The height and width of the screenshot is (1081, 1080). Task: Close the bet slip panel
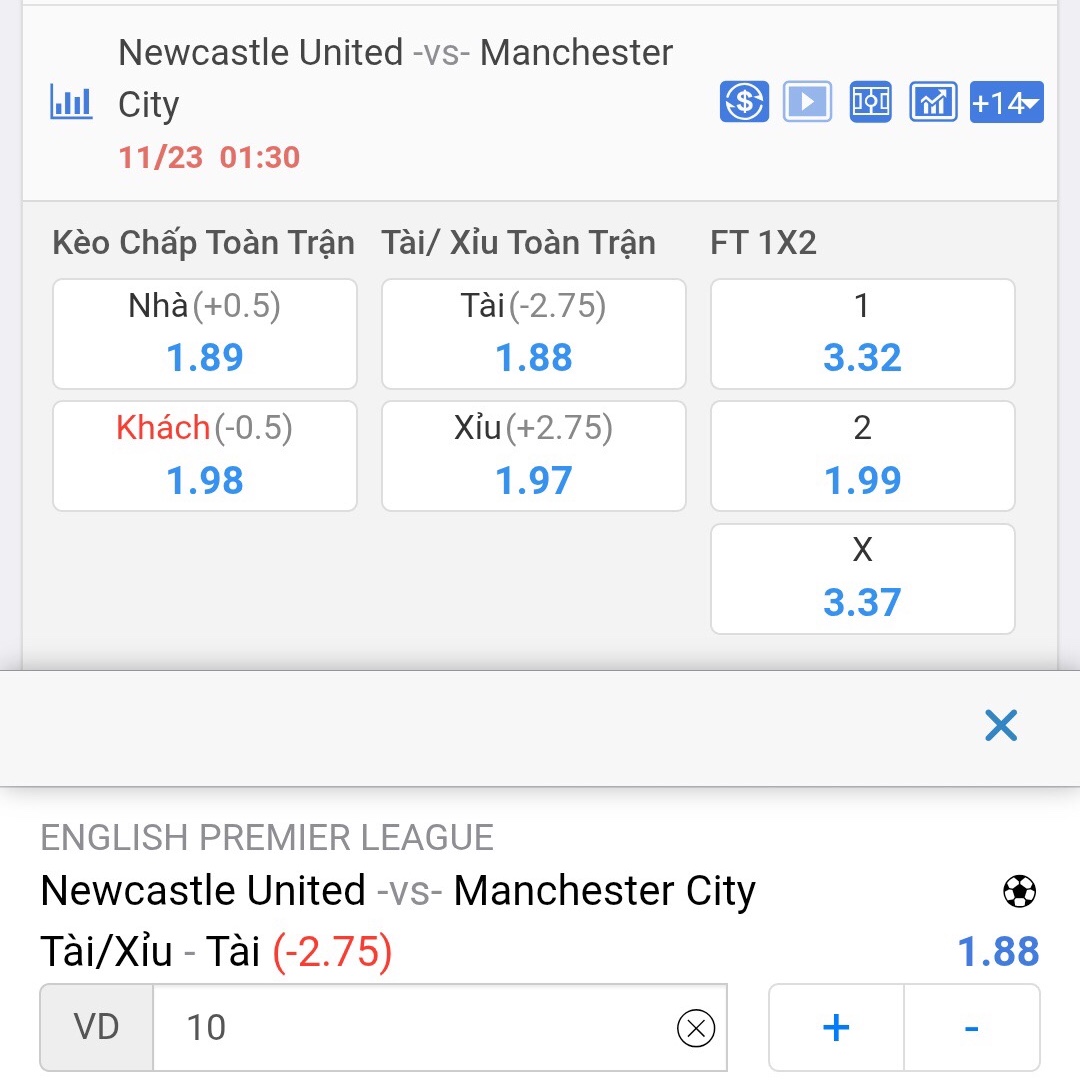coord(1000,726)
